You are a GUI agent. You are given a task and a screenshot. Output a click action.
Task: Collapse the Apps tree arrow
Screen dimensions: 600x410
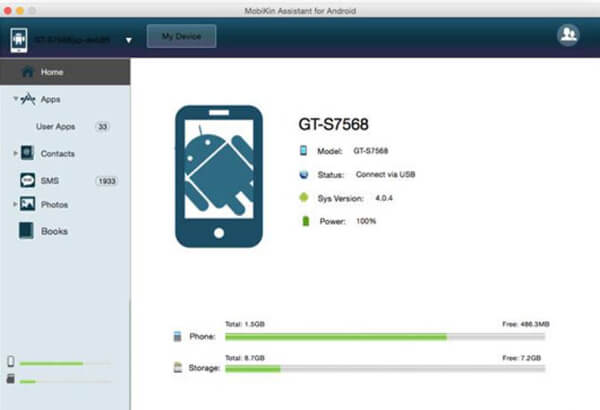15,100
